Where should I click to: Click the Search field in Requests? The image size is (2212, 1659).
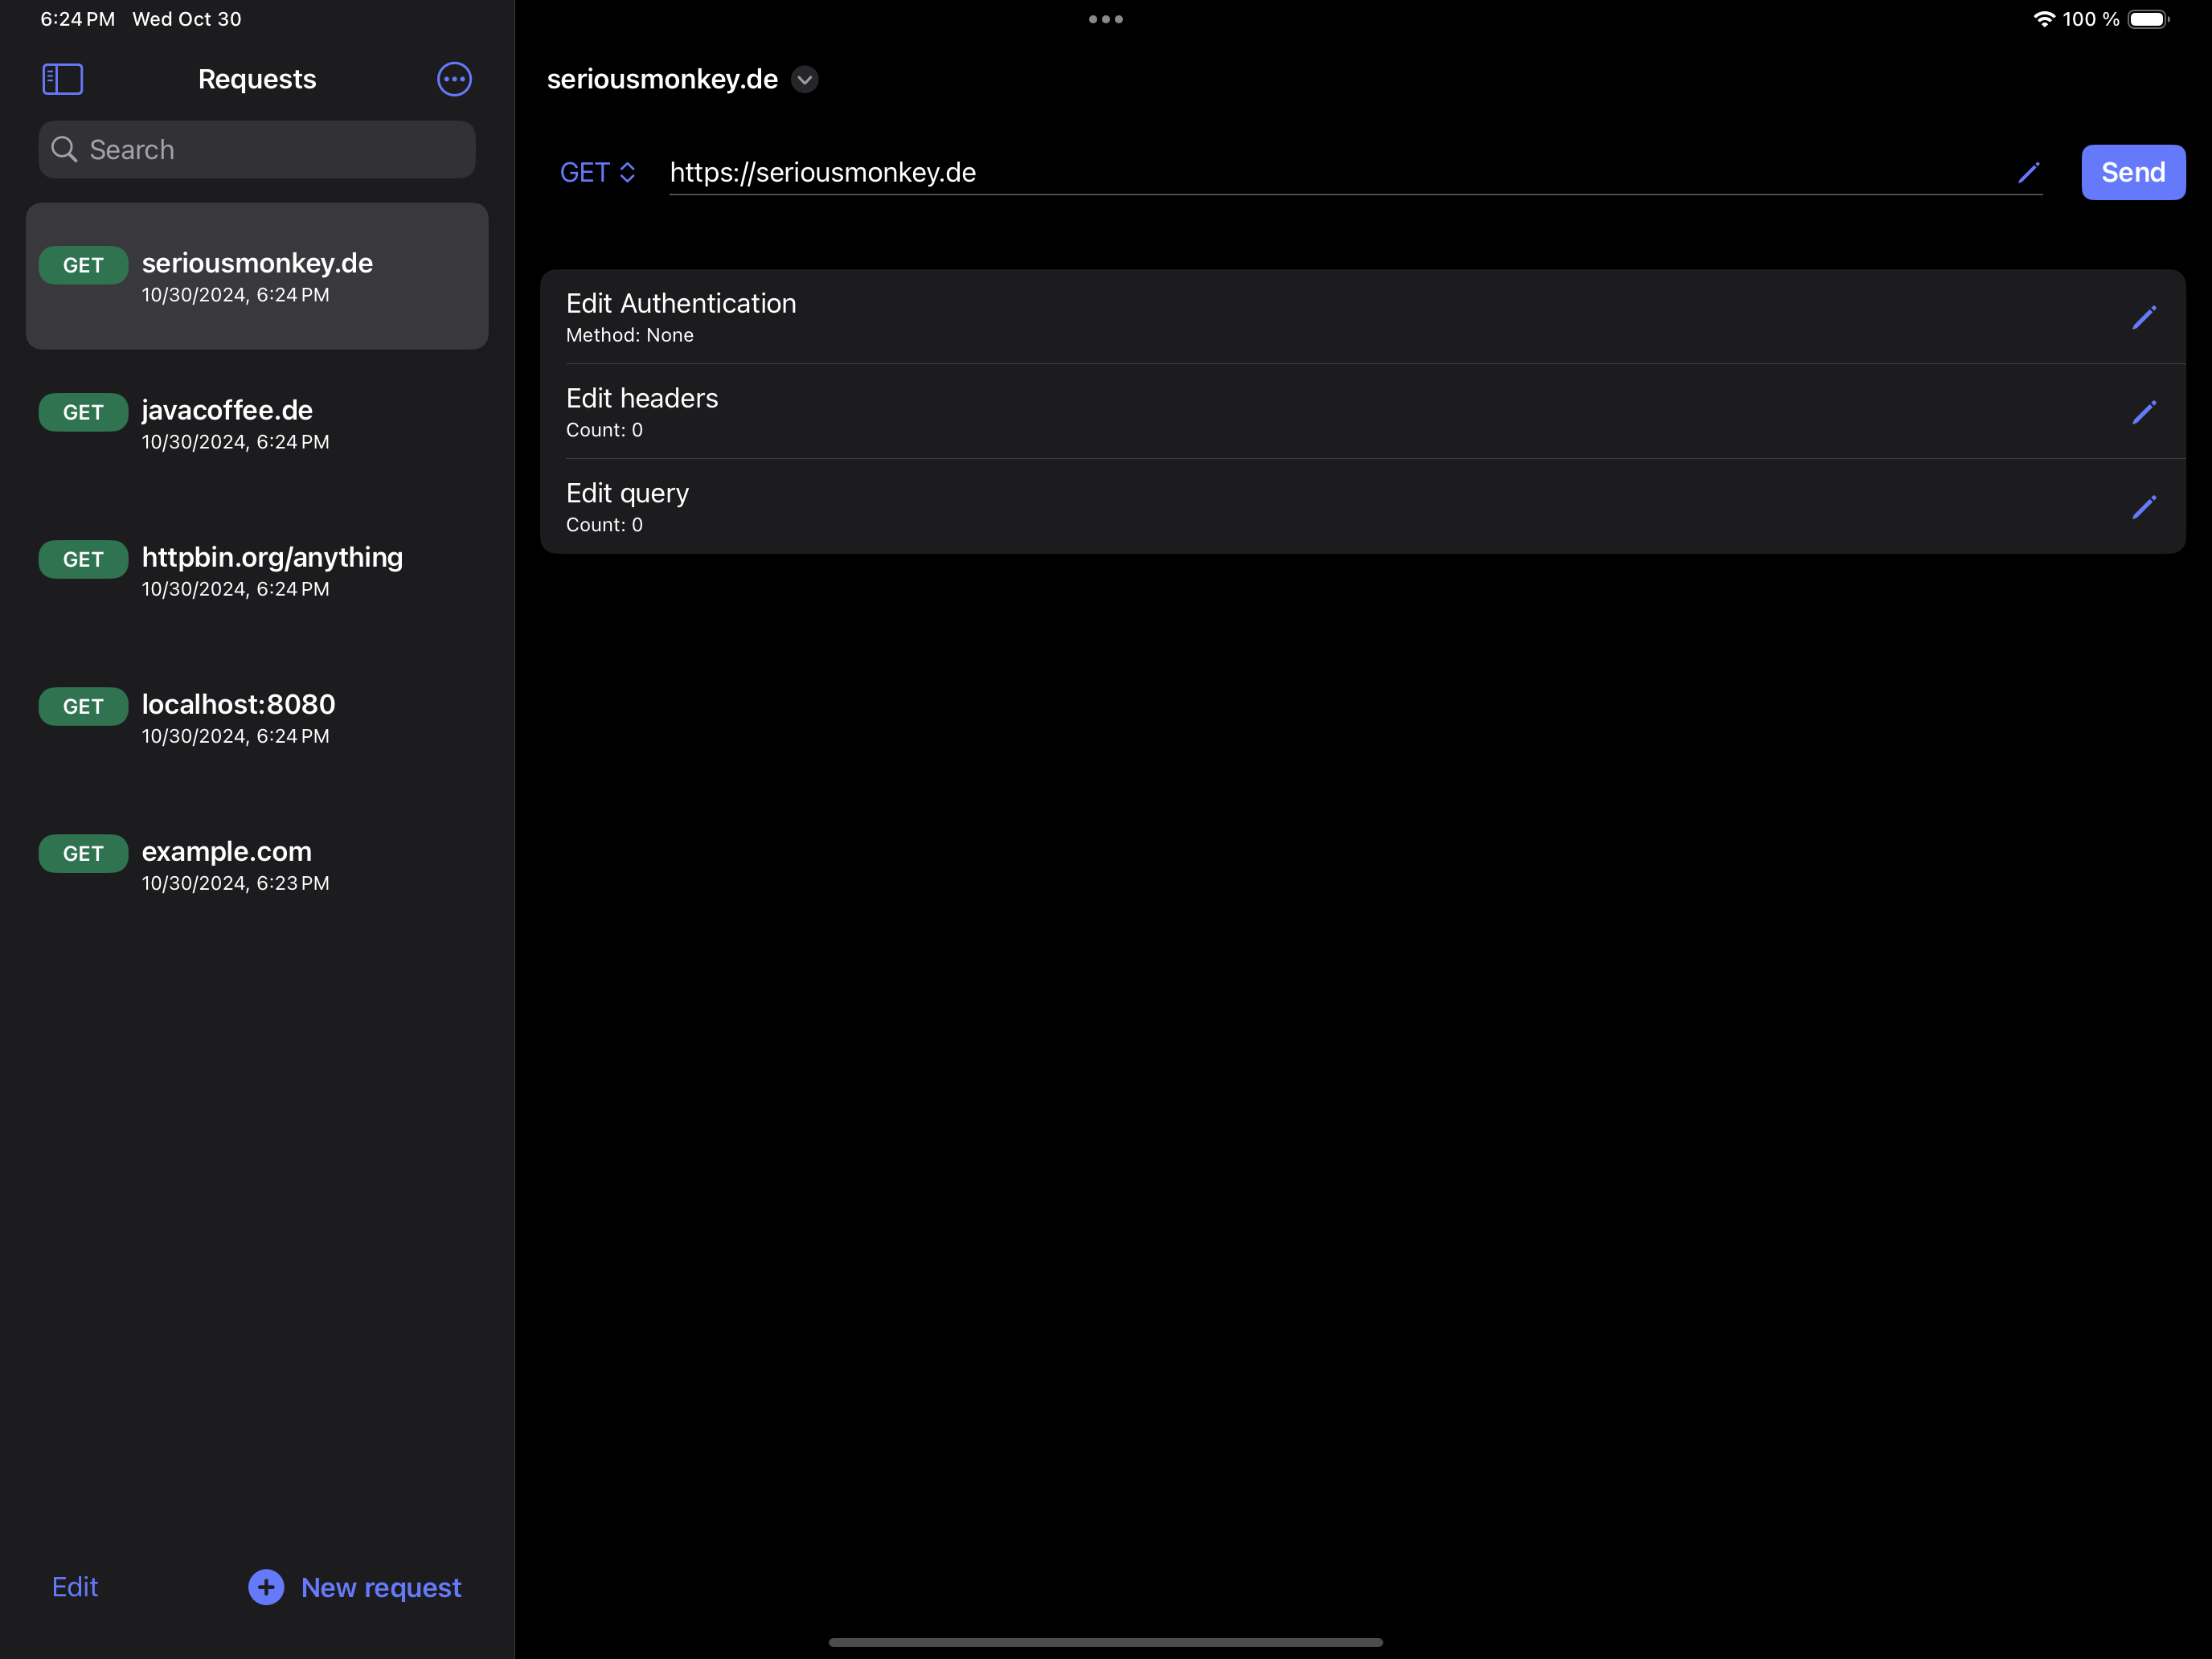(x=257, y=150)
